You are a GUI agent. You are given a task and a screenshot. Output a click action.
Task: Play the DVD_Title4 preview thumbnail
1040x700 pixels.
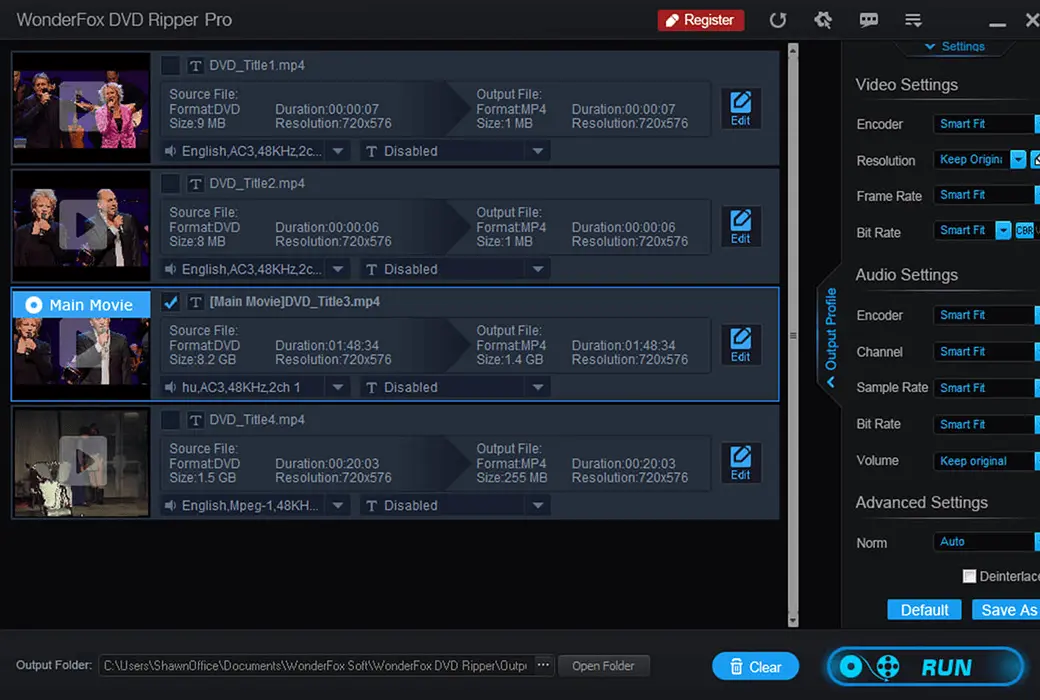tap(82, 460)
